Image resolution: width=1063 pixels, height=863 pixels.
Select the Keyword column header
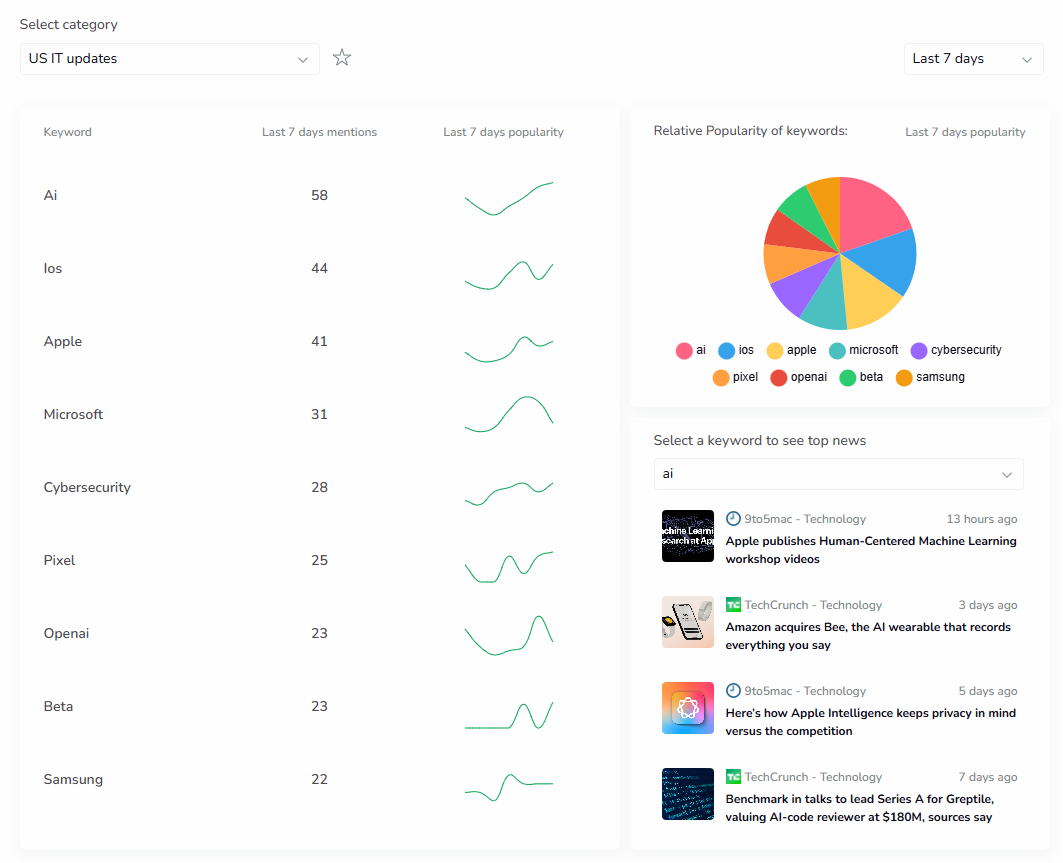(67, 131)
